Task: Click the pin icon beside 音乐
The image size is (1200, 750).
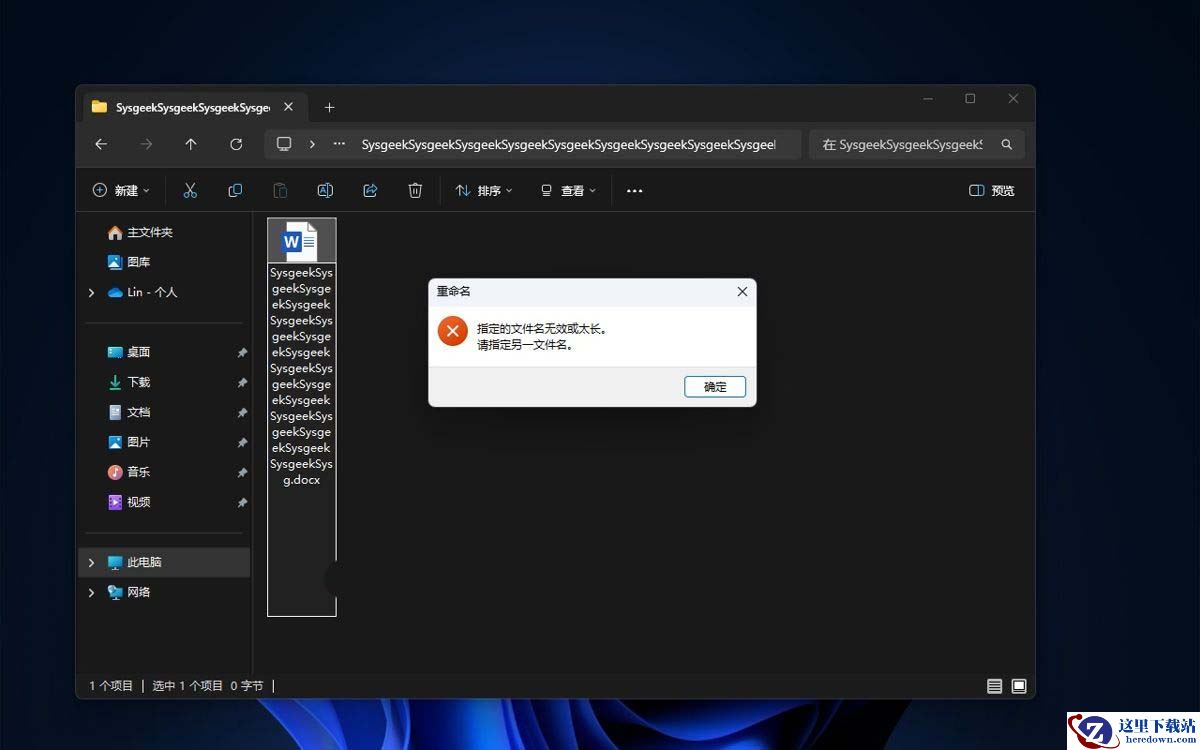Action: (x=242, y=473)
